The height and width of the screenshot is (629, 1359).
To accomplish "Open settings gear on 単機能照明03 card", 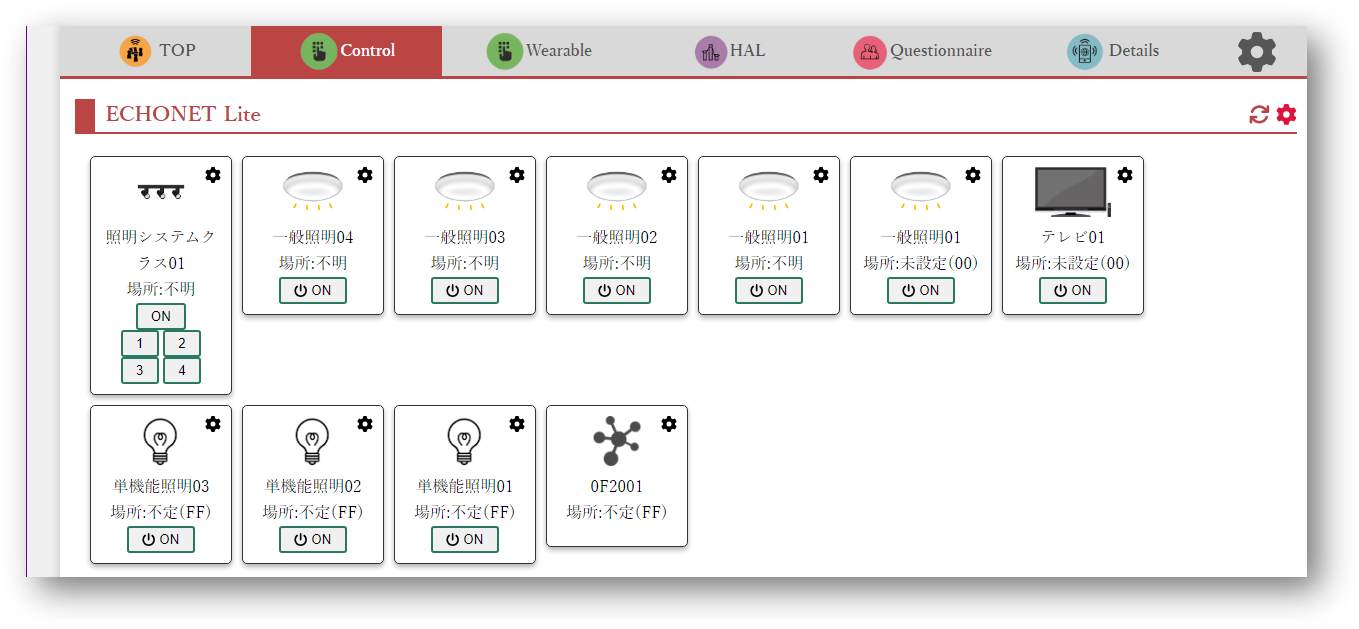I will pyautogui.click(x=213, y=424).
